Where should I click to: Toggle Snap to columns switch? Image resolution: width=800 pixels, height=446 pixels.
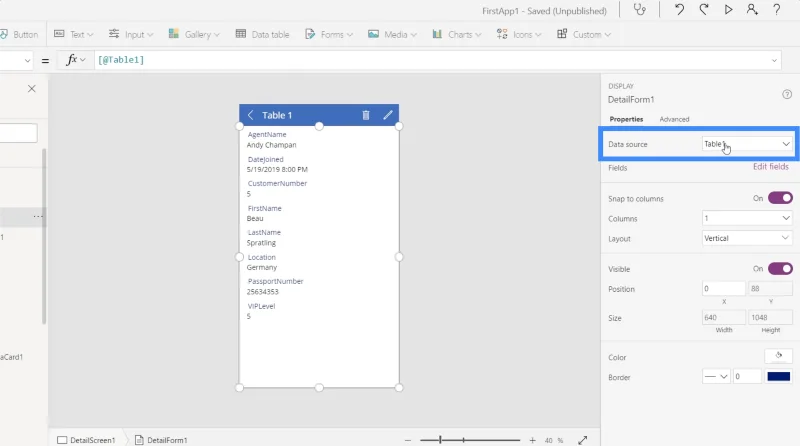pyautogui.click(x=780, y=198)
